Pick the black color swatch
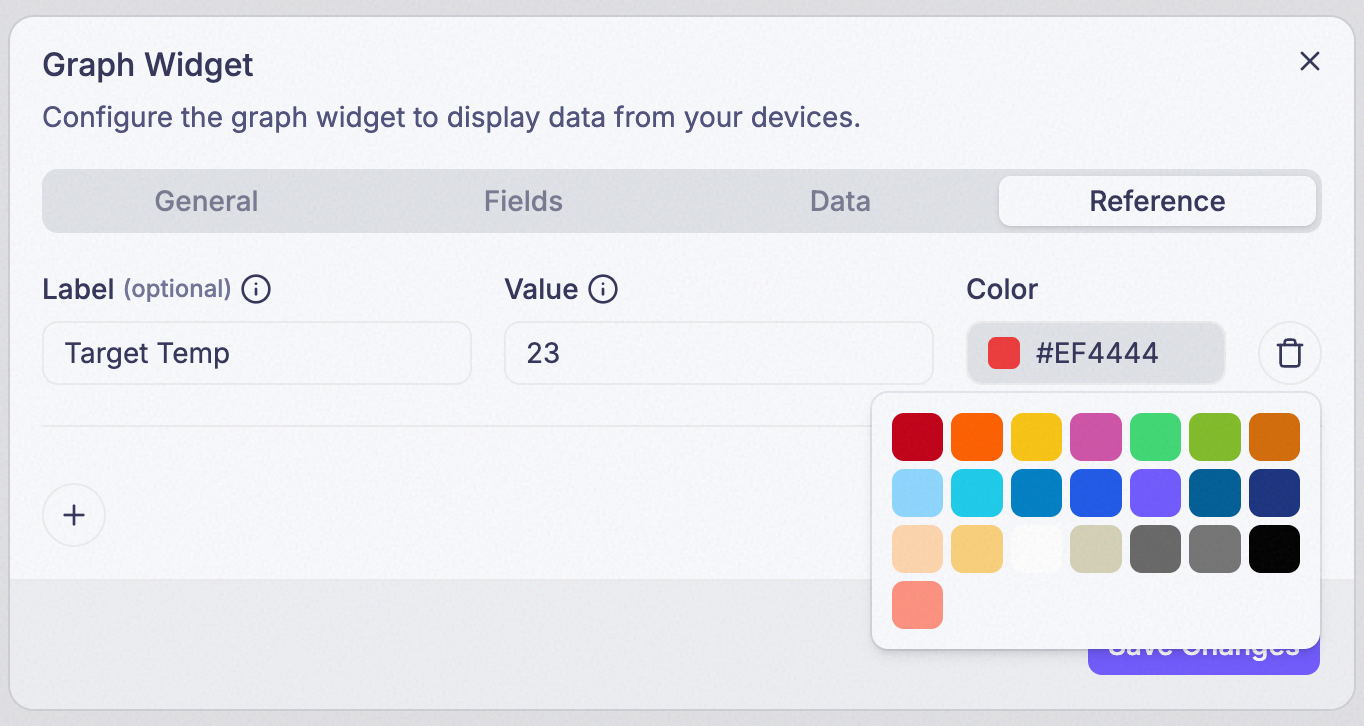This screenshot has width=1364, height=726. (1274, 549)
